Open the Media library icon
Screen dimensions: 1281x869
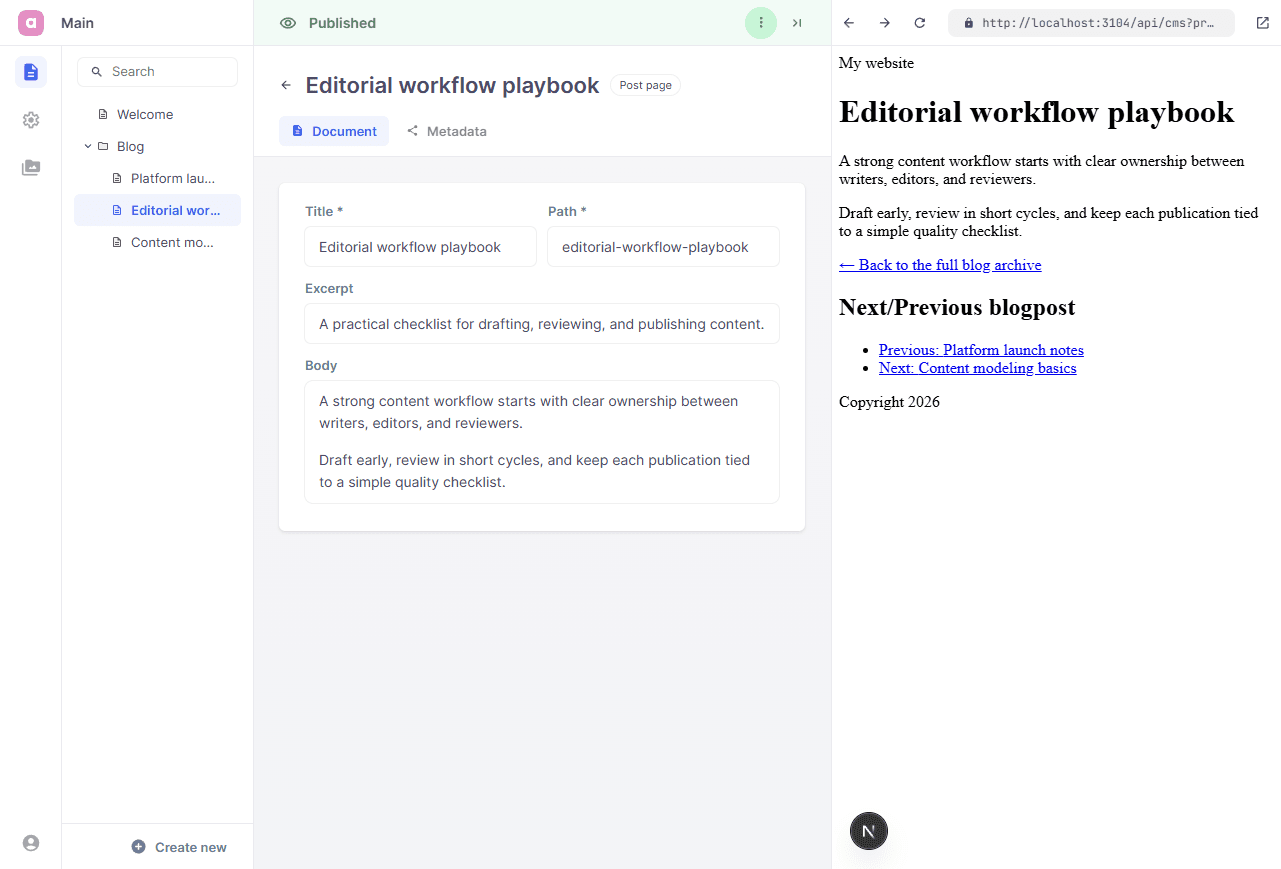click(x=31, y=168)
